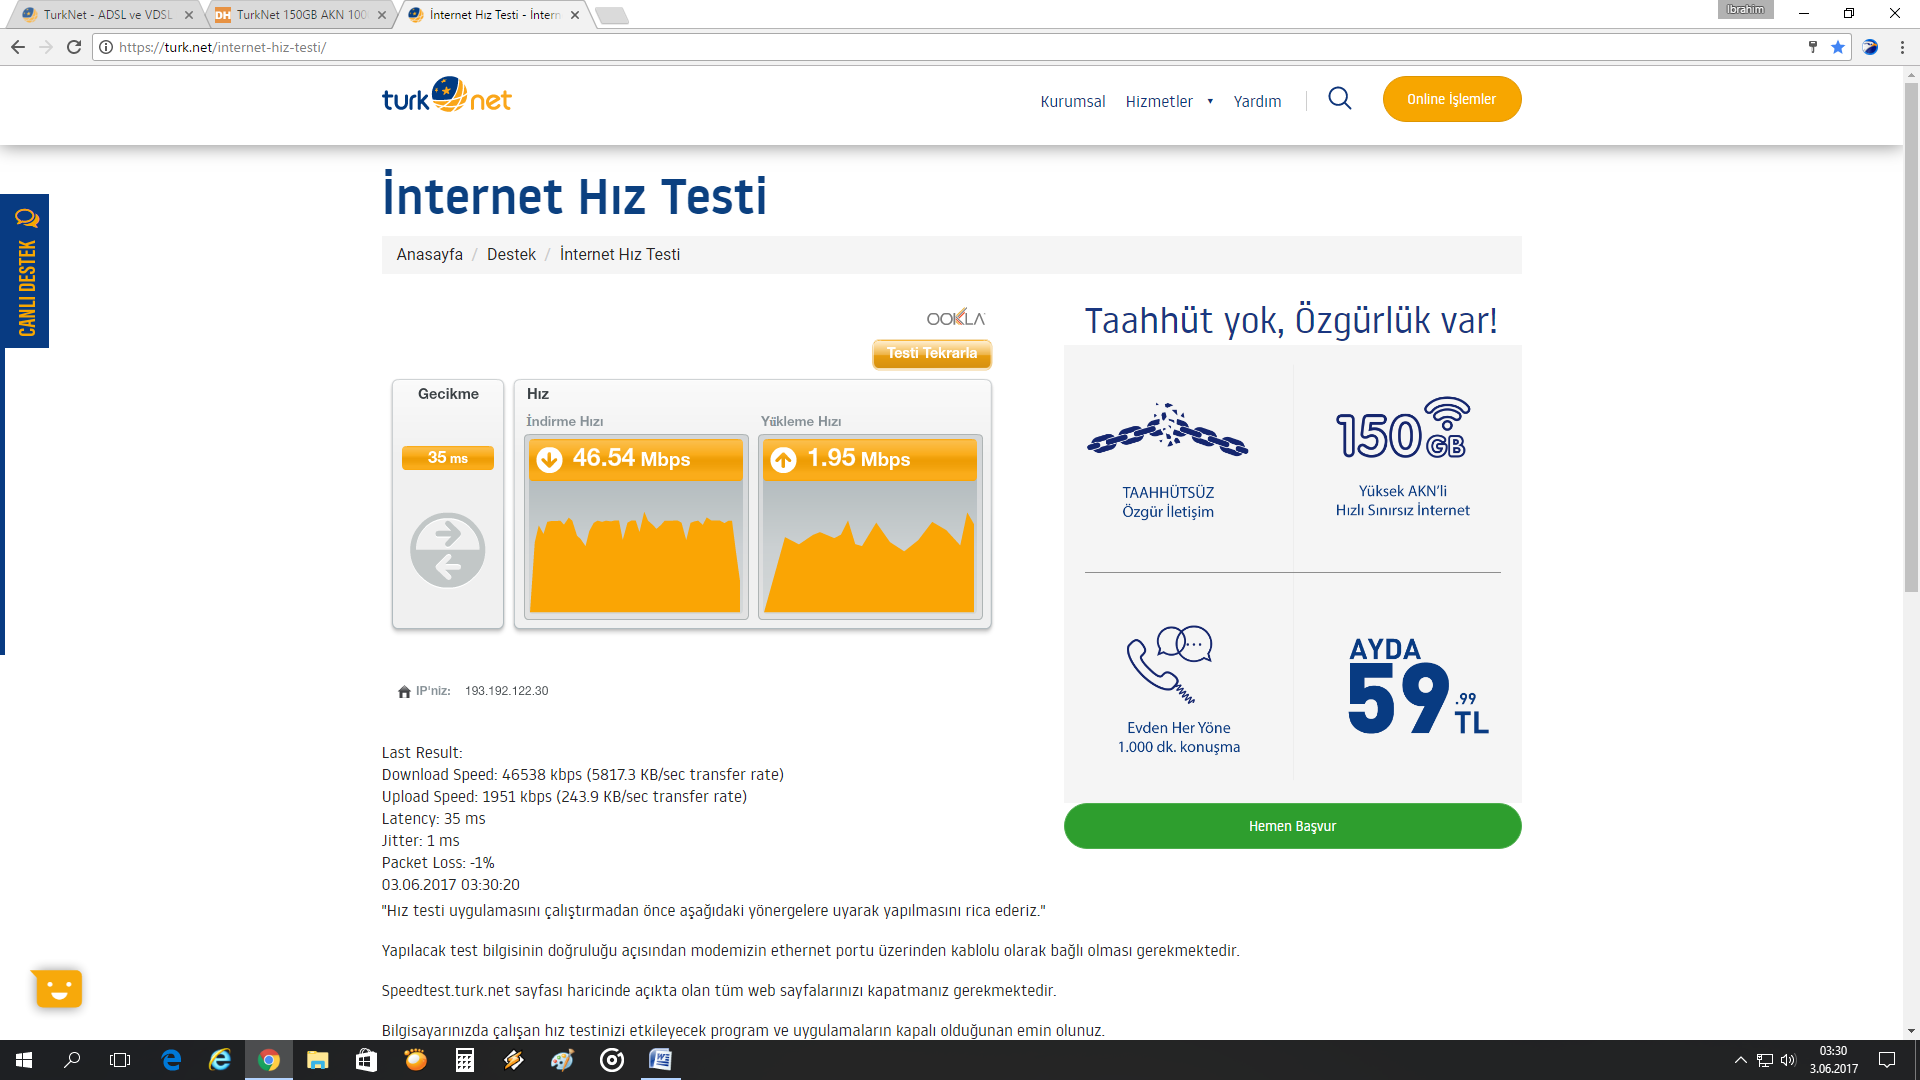Open Task View on the taskbar
1920x1080 pixels.
120,1060
